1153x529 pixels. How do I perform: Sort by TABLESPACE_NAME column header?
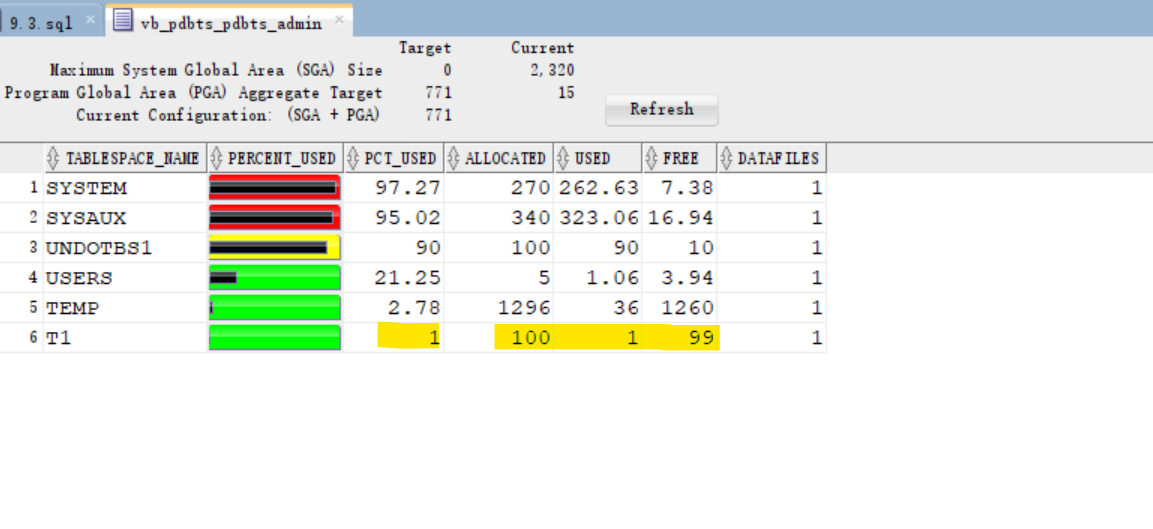click(125, 158)
